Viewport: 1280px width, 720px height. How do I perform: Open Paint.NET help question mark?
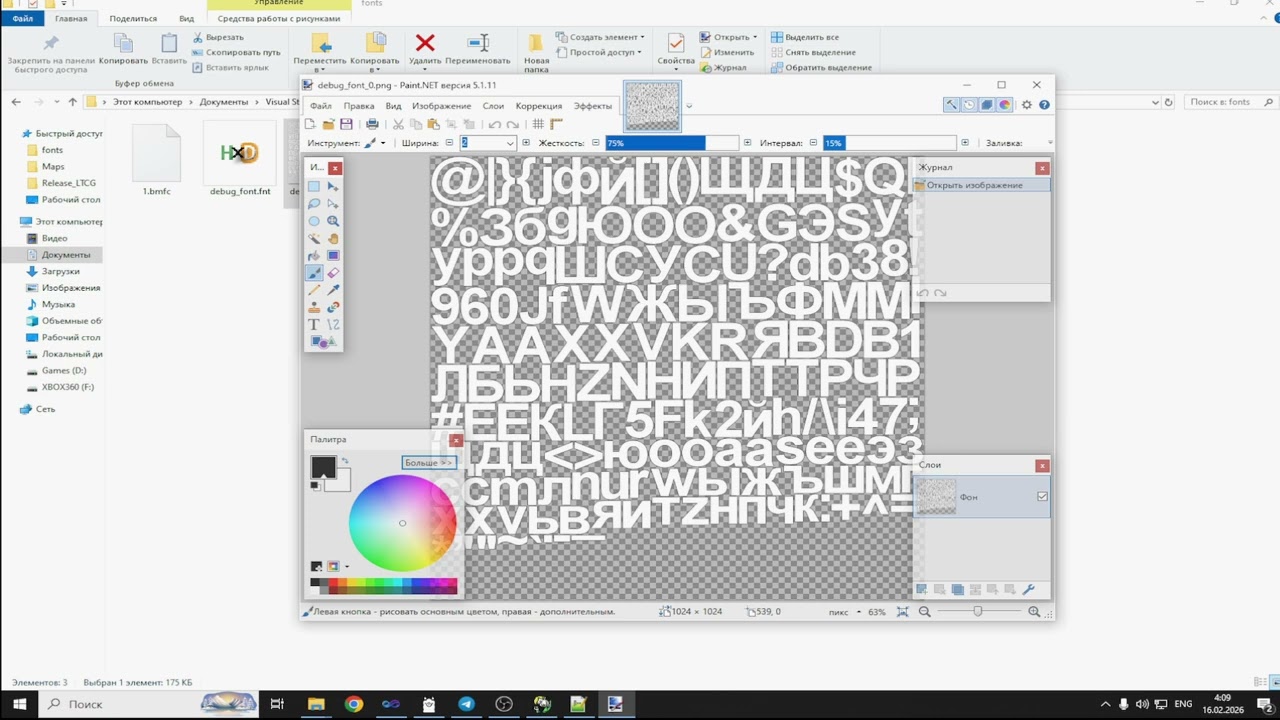pos(1044,105)
